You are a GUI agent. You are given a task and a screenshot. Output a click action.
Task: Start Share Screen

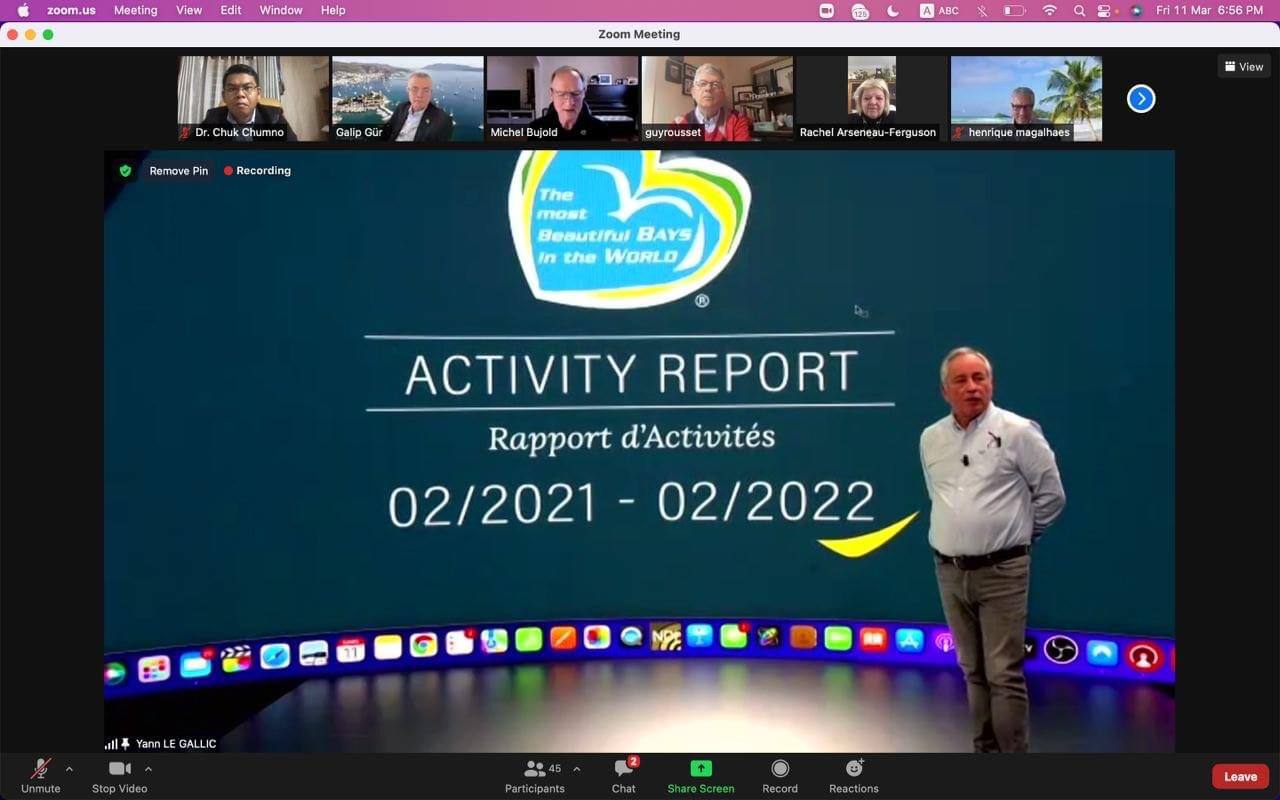701,775
